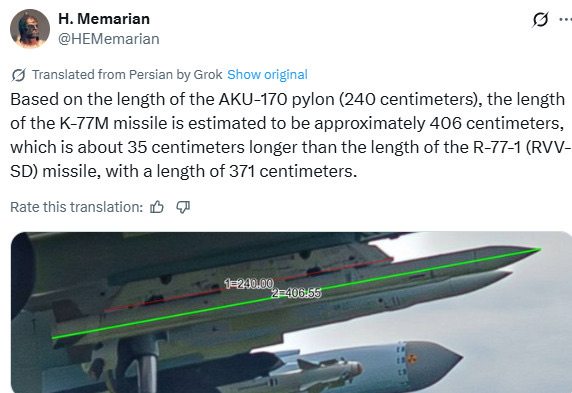Click the "Translated from Persian by Grok" notice

(x=127, y=74)
